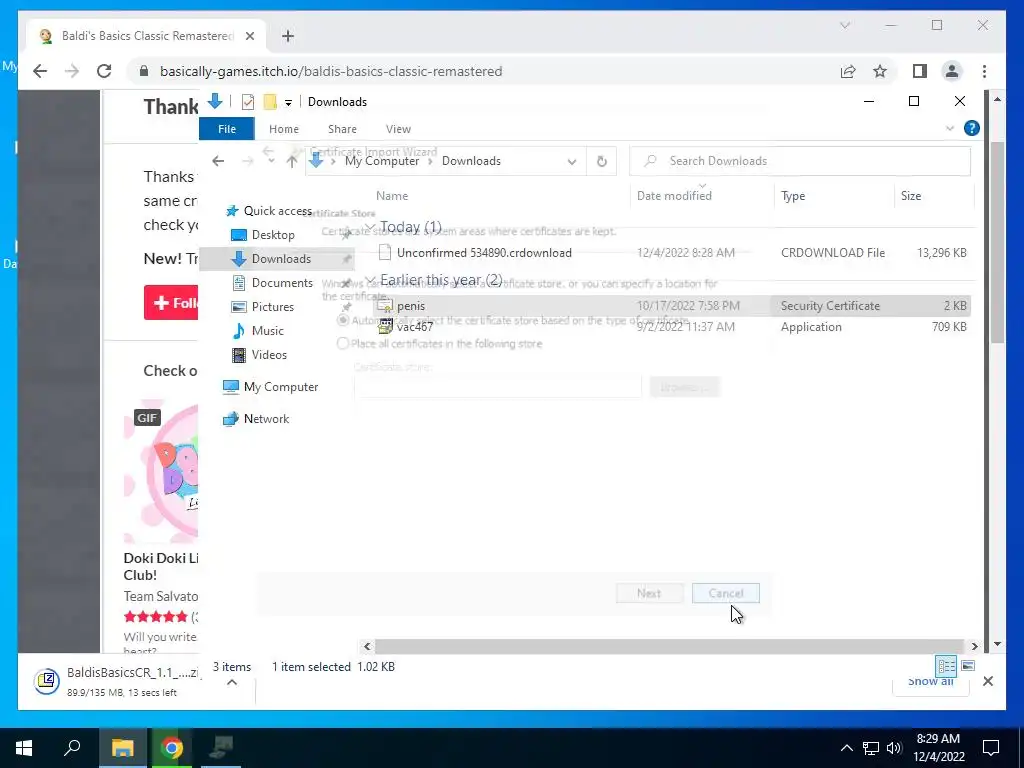Click Show all downloads in Chrome

point(930,681)
